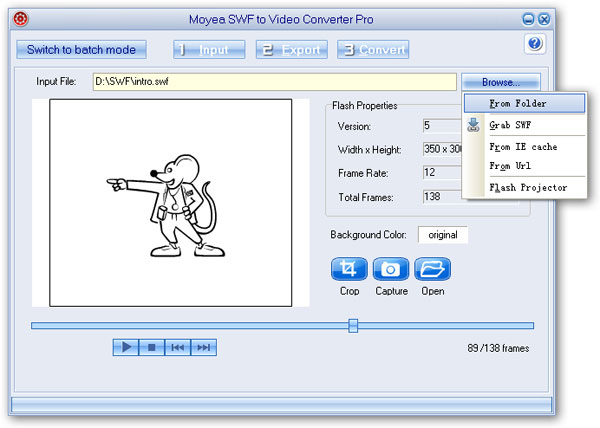
Task: Click the Grab SWF download icon
Action: pos(473,125)
